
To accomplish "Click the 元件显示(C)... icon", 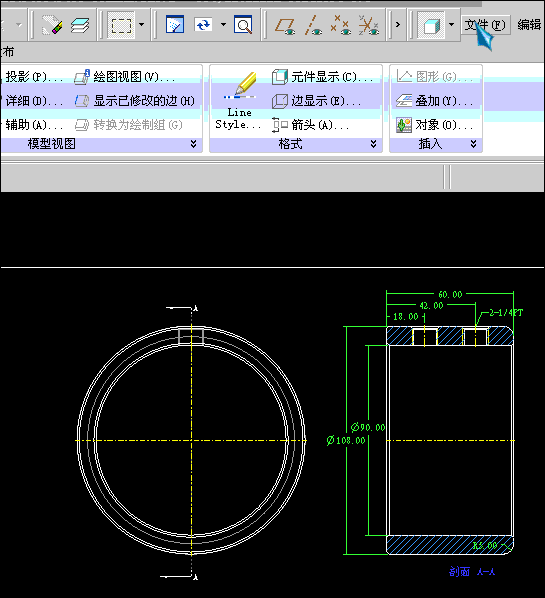I will click(x=280, y=77).
